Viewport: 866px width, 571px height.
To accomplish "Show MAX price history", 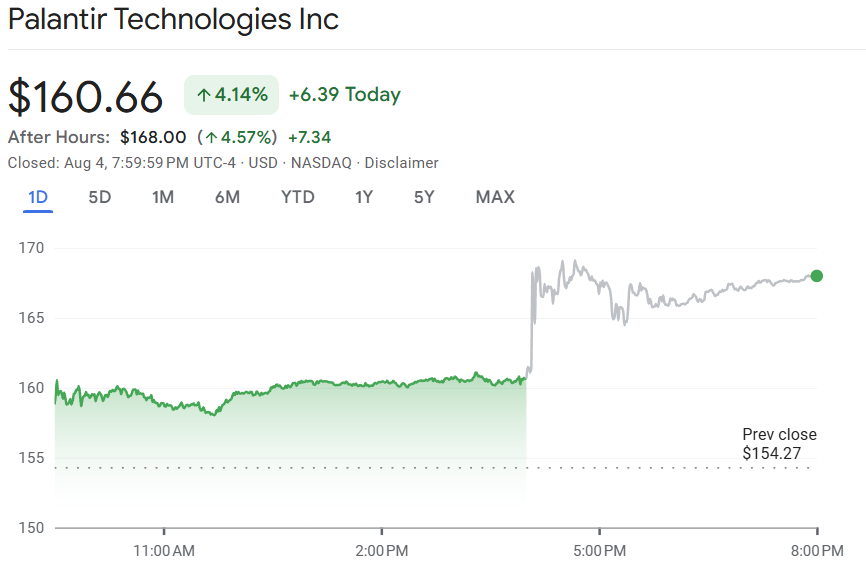I will pyautogui.click(x=495, y=197).
